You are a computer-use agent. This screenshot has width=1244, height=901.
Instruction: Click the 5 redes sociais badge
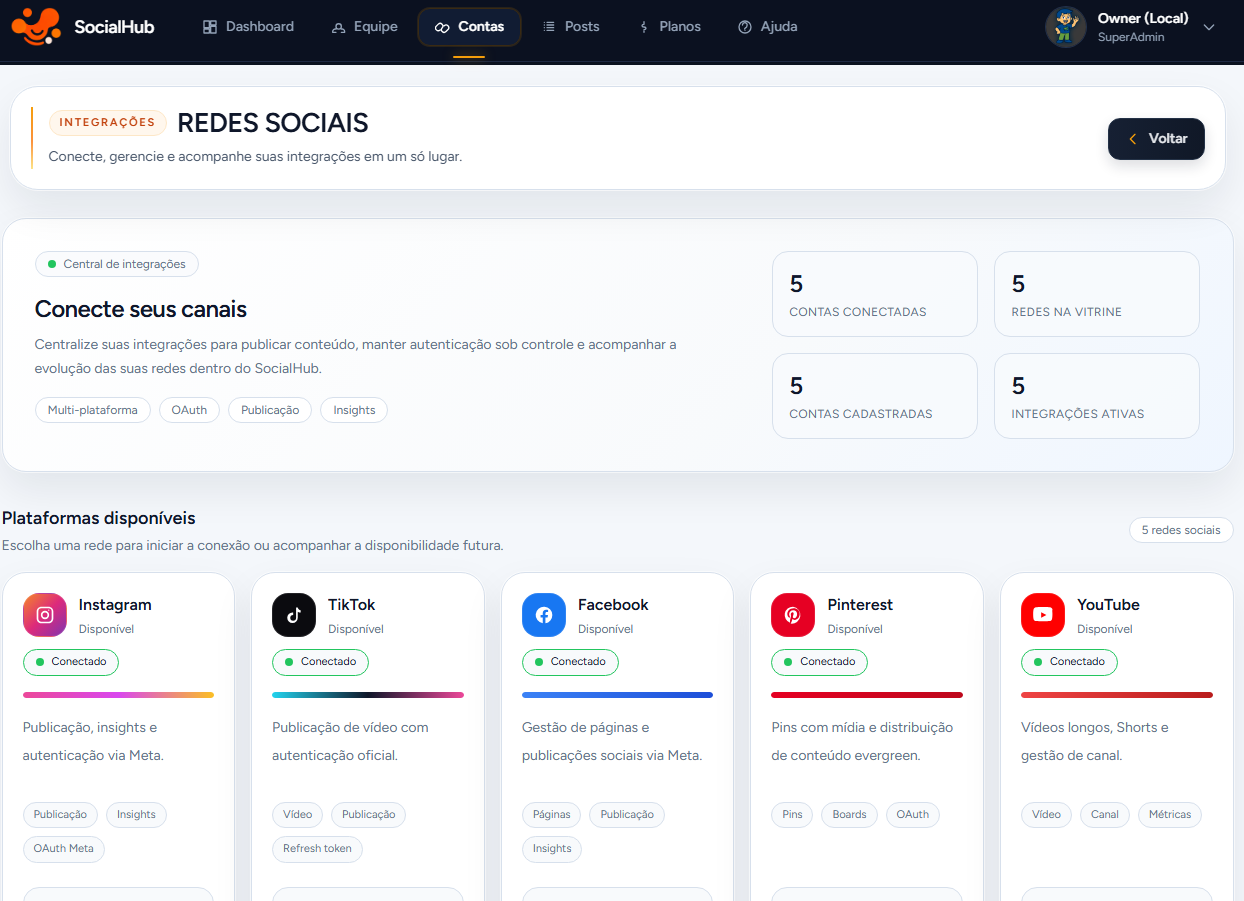click(1181, 530)
